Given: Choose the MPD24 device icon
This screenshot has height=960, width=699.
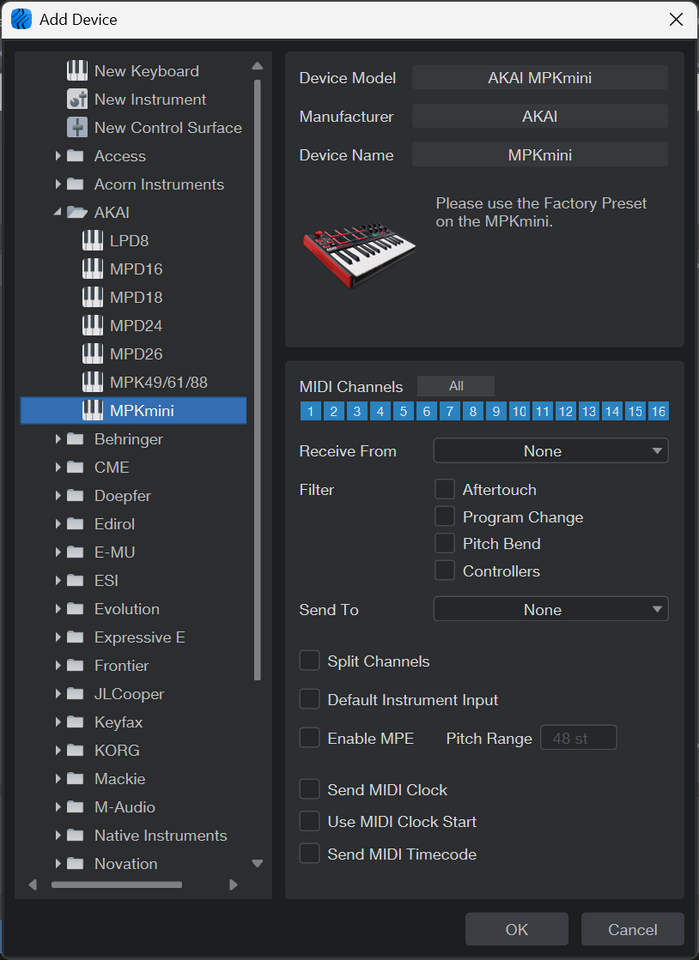Looking at the screenshot, I should point(93,326).
